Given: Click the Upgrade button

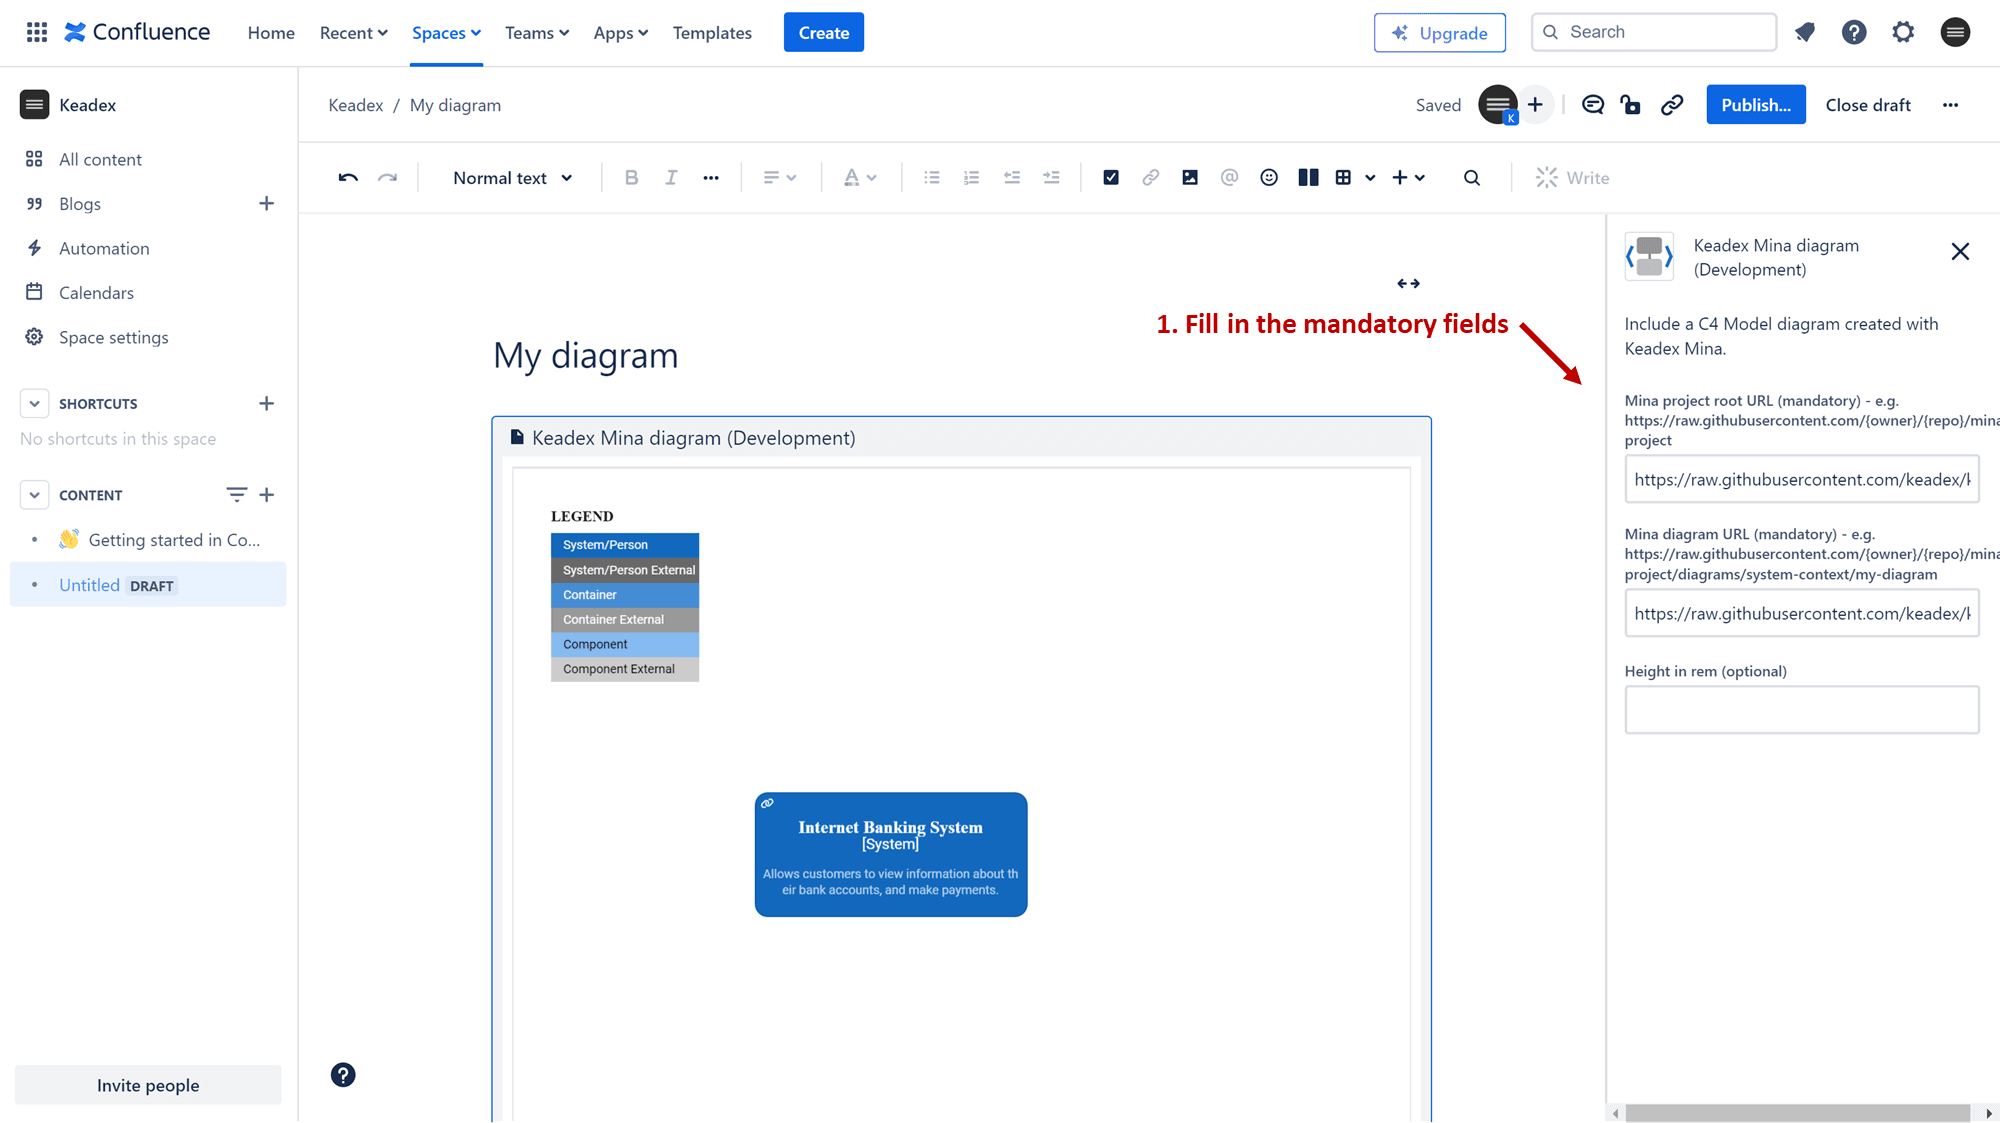Looking at the screenshot, I should [1439, 33].
